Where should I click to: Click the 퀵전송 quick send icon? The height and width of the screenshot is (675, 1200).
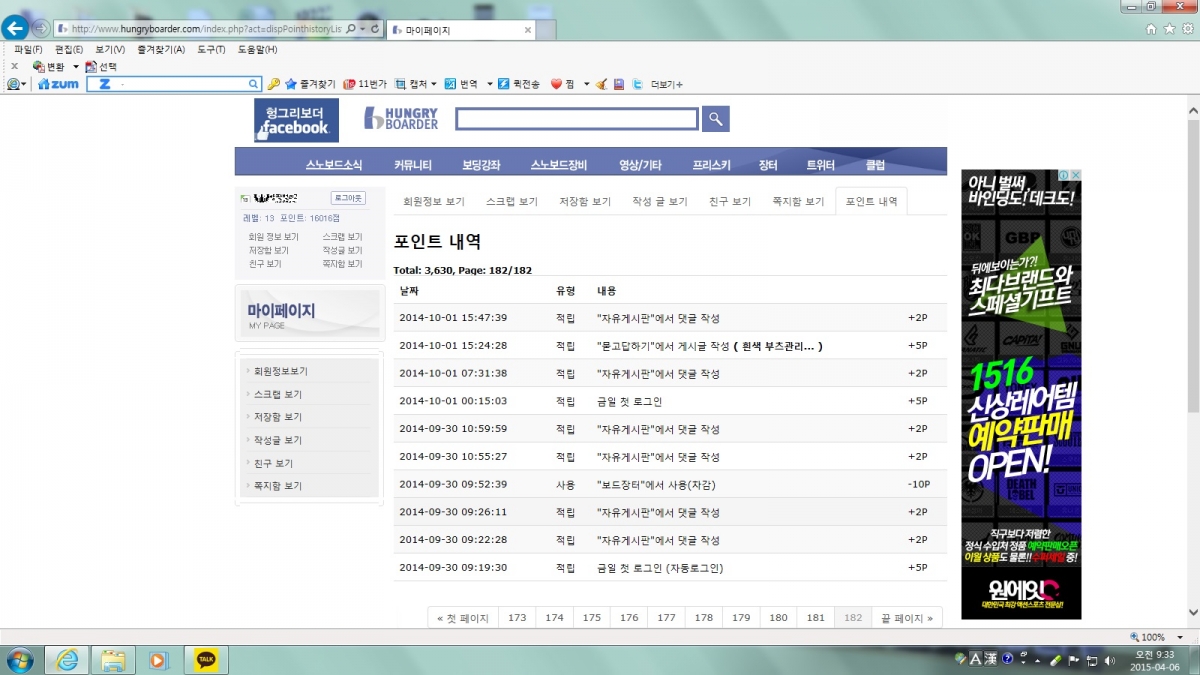(504, 84)
